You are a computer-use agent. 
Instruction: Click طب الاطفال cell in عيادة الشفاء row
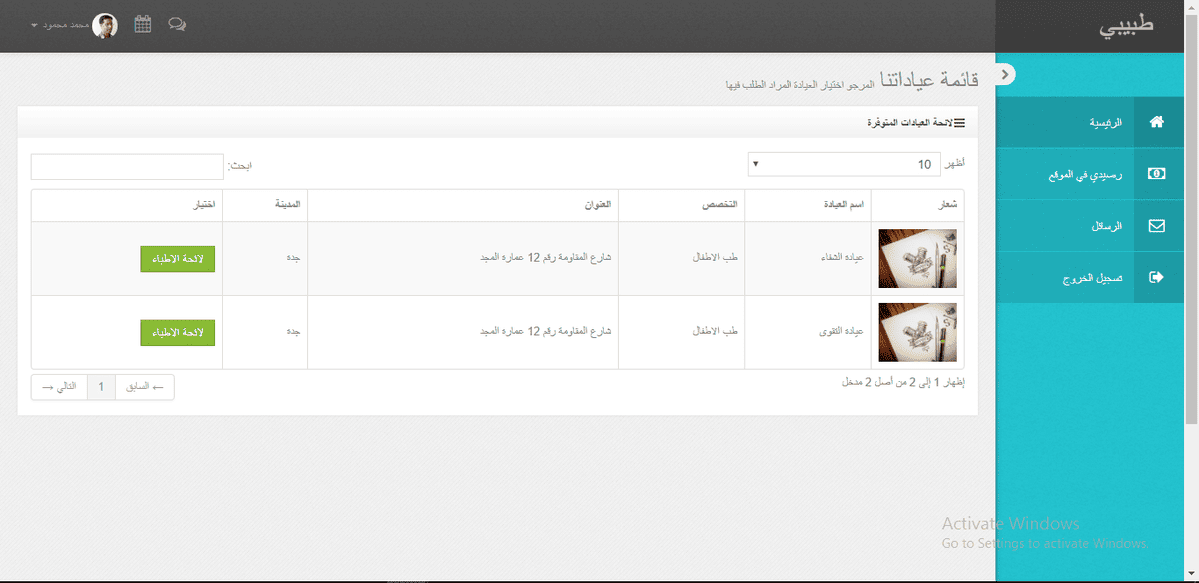tap(681, 259)
